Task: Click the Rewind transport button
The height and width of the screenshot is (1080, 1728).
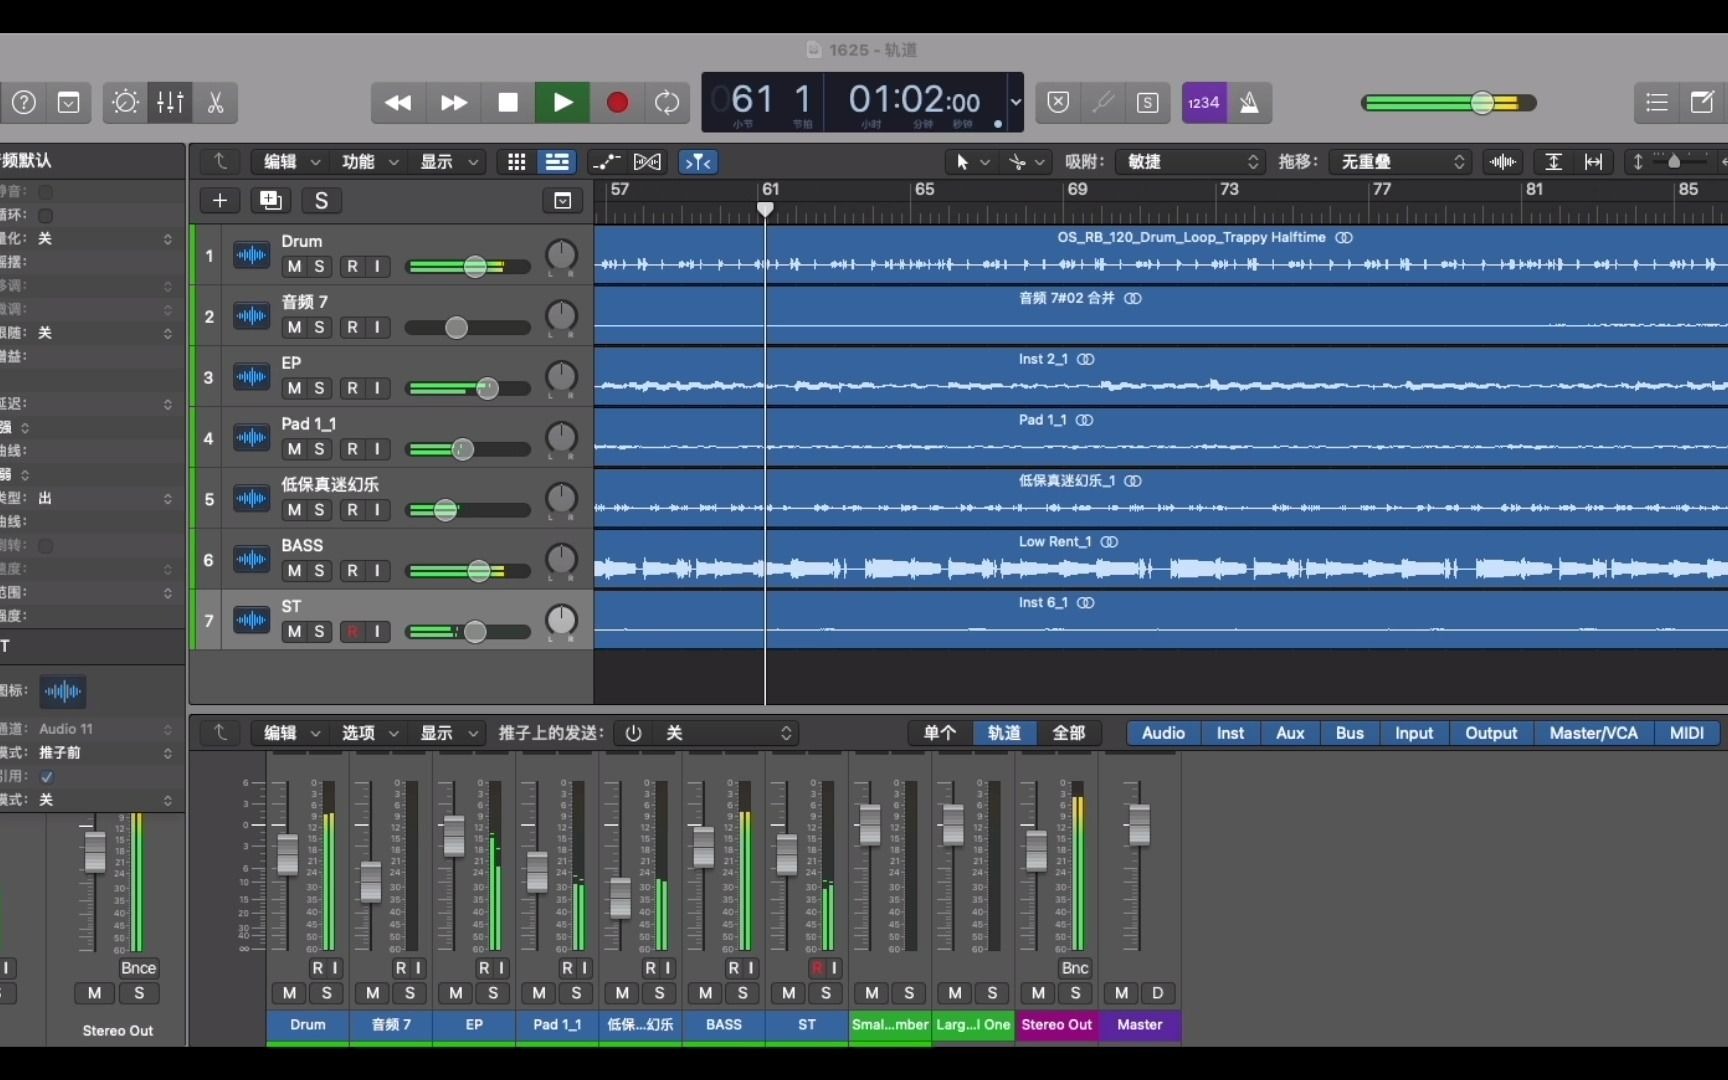Action: pos(398,103)
